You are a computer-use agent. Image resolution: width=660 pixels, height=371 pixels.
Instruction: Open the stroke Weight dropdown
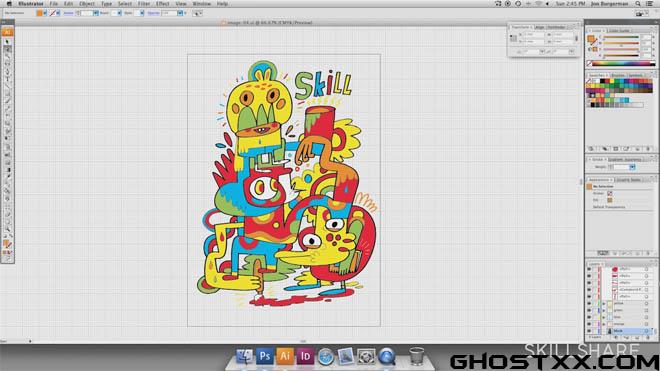click(632, 167)
